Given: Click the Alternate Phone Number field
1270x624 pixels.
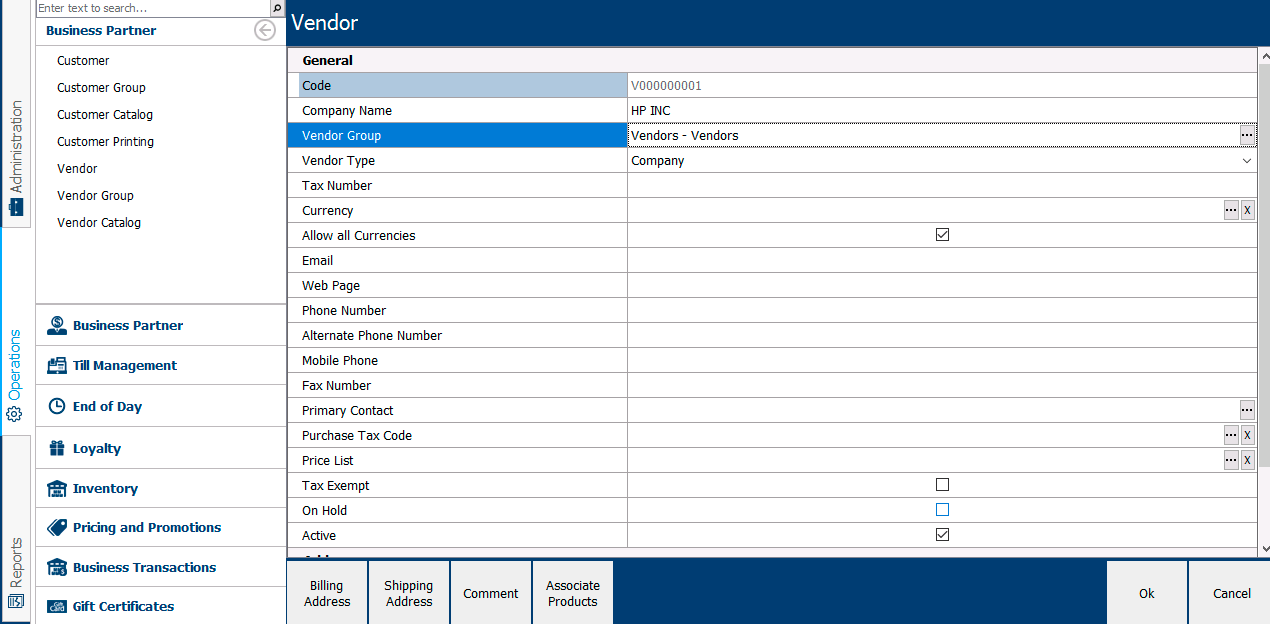Looking at the screenshot, I should [942, 335].
